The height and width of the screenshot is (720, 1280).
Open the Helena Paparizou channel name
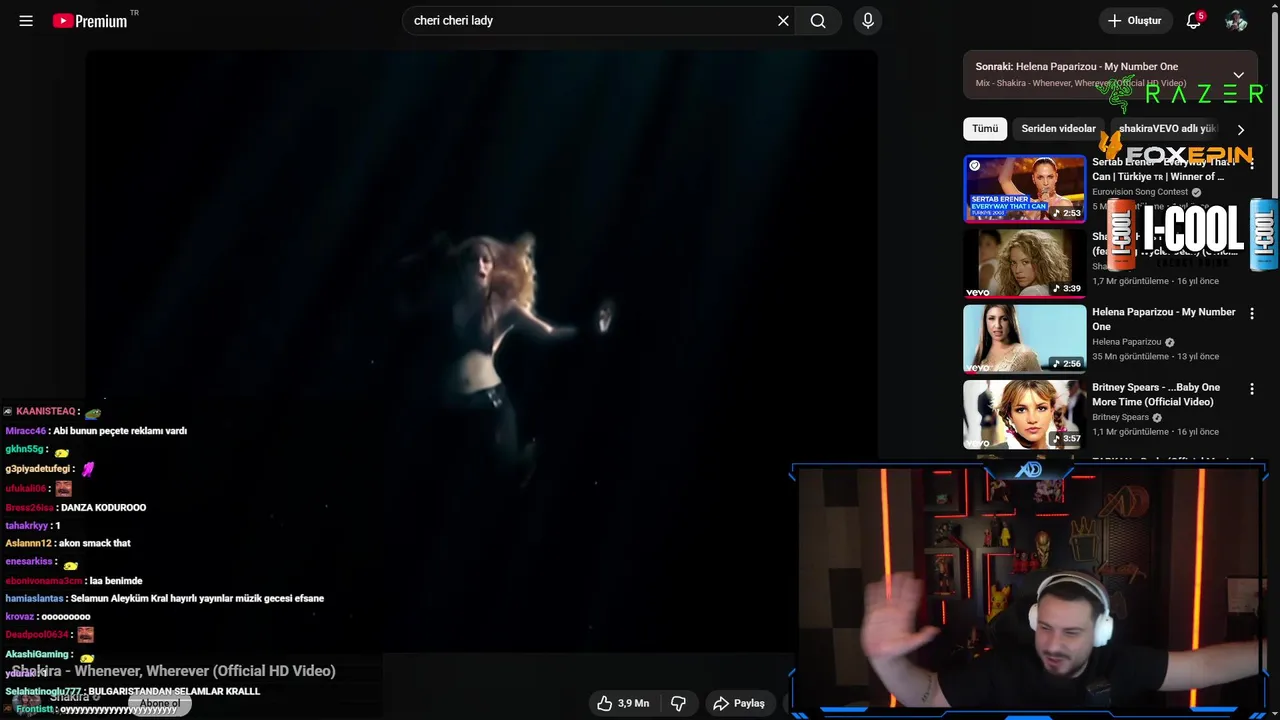coord(1126,342)
